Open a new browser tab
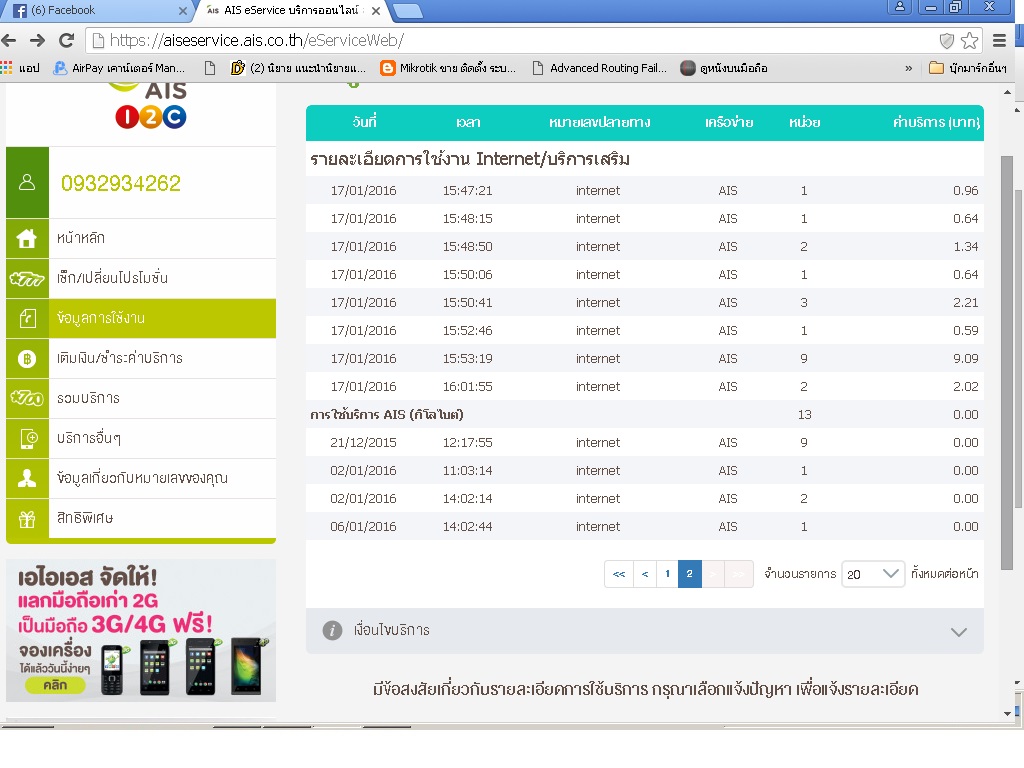Viewport: 1024px width, 768px height. (x=407, y=10)
